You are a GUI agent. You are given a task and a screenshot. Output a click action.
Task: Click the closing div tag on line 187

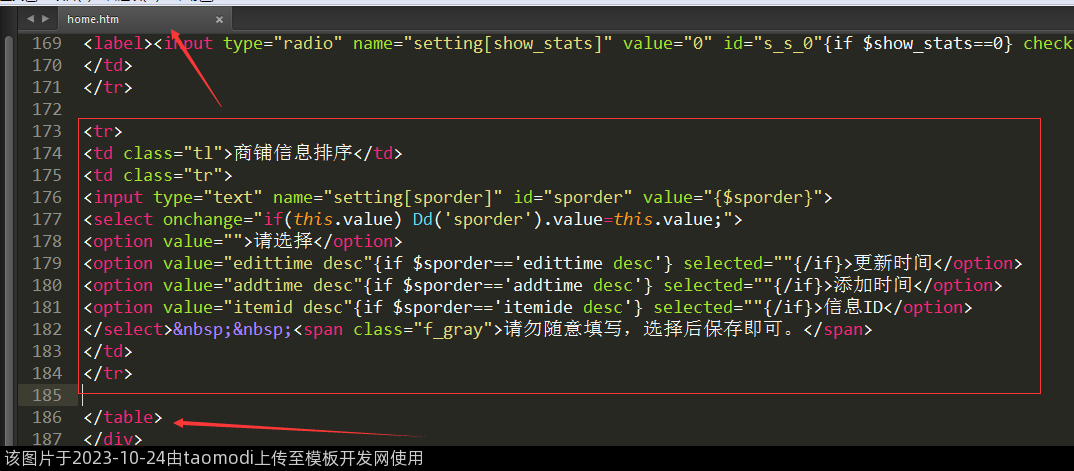pos(113,438)
